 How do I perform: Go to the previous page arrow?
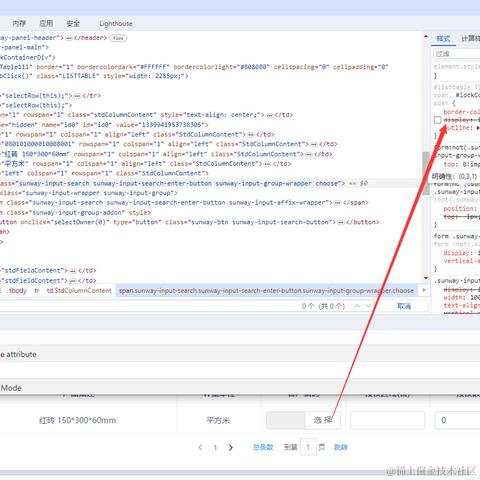(200, 447)
